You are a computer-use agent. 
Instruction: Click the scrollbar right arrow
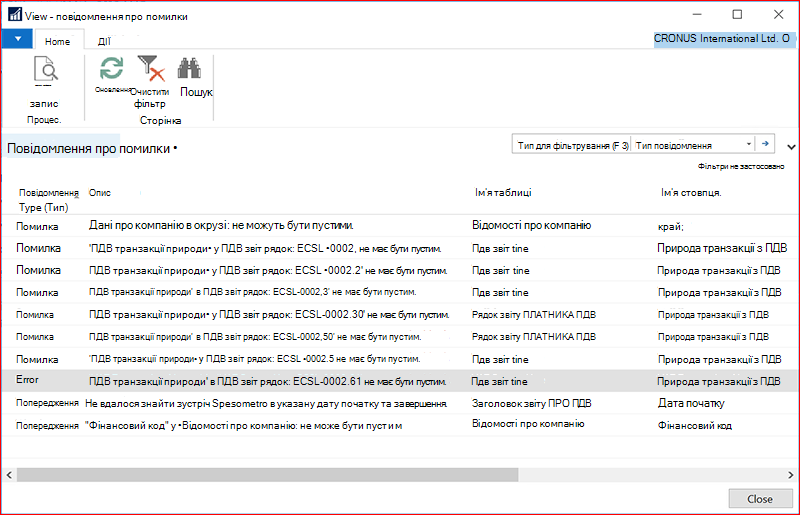click(x=791, y=475)
